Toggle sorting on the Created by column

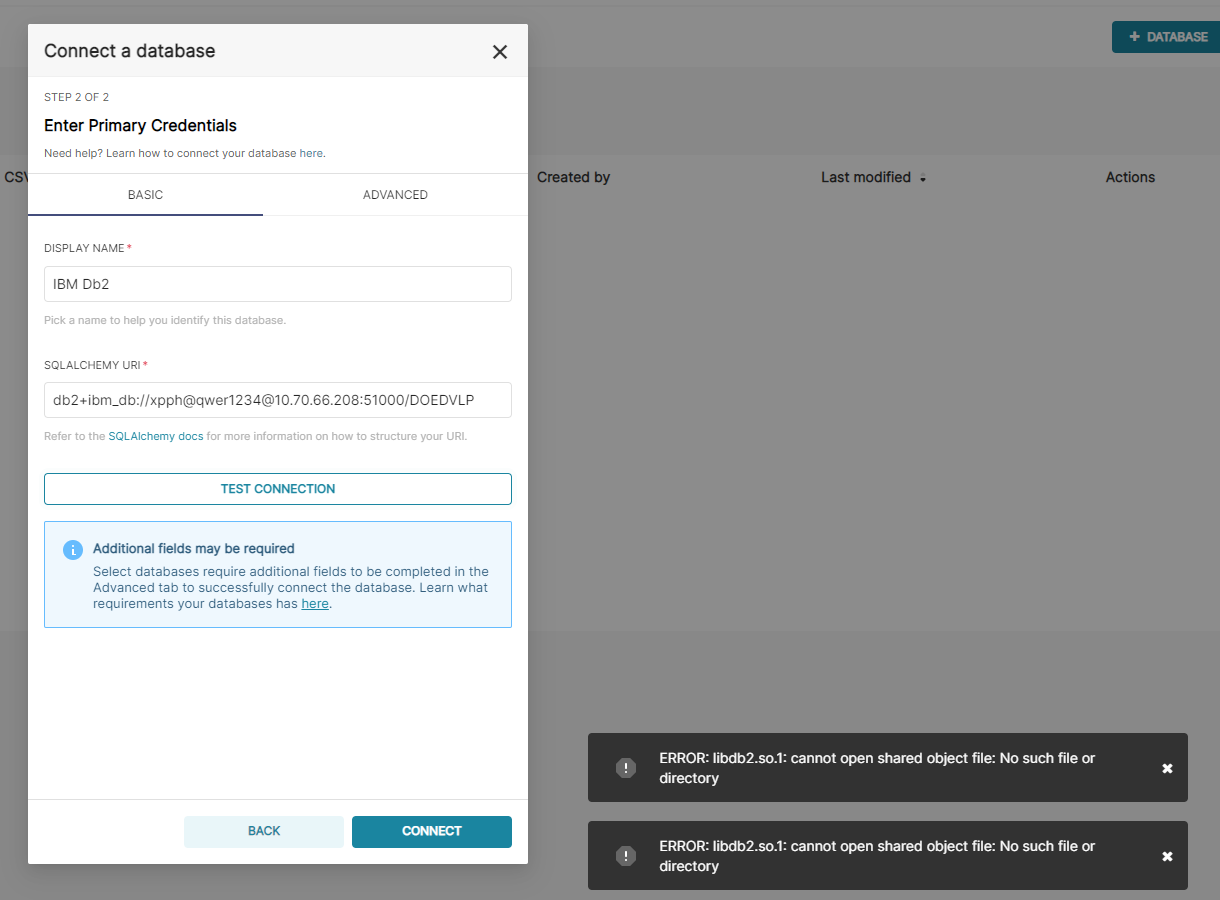pyautogui.click(x=573, y=177)
